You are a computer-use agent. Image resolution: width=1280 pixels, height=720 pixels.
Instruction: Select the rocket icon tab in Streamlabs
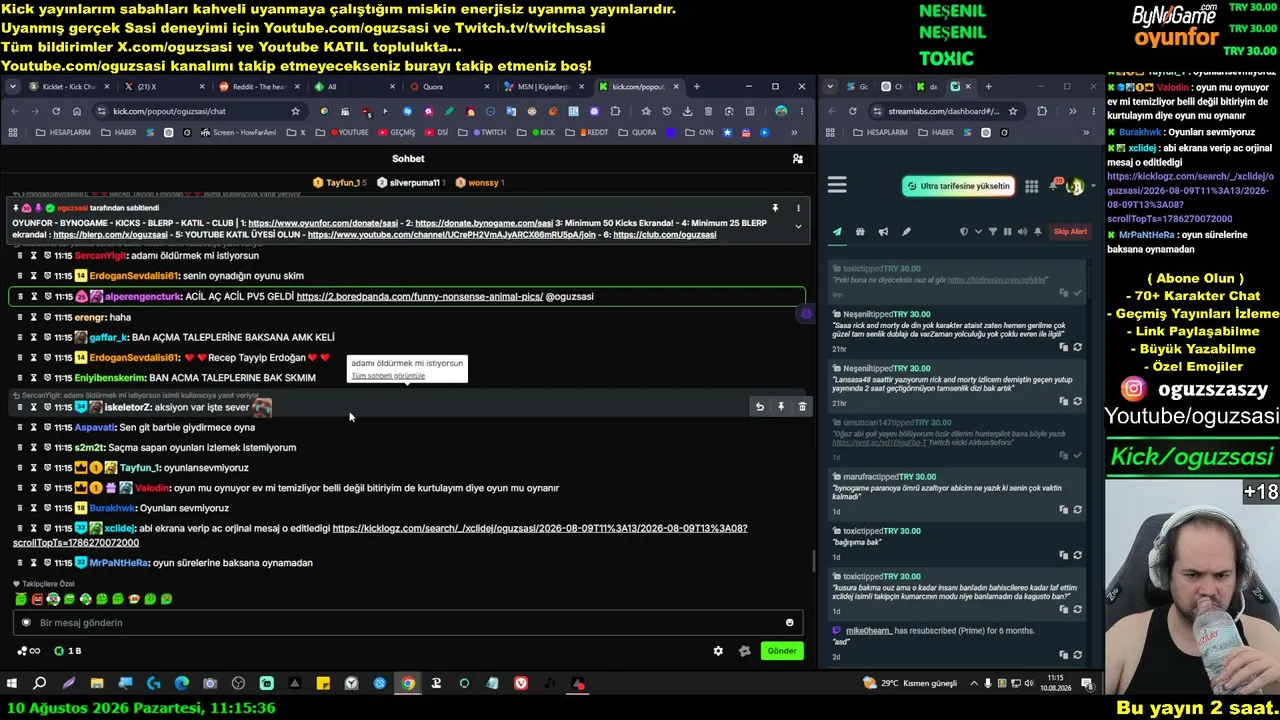coord(906,232)
